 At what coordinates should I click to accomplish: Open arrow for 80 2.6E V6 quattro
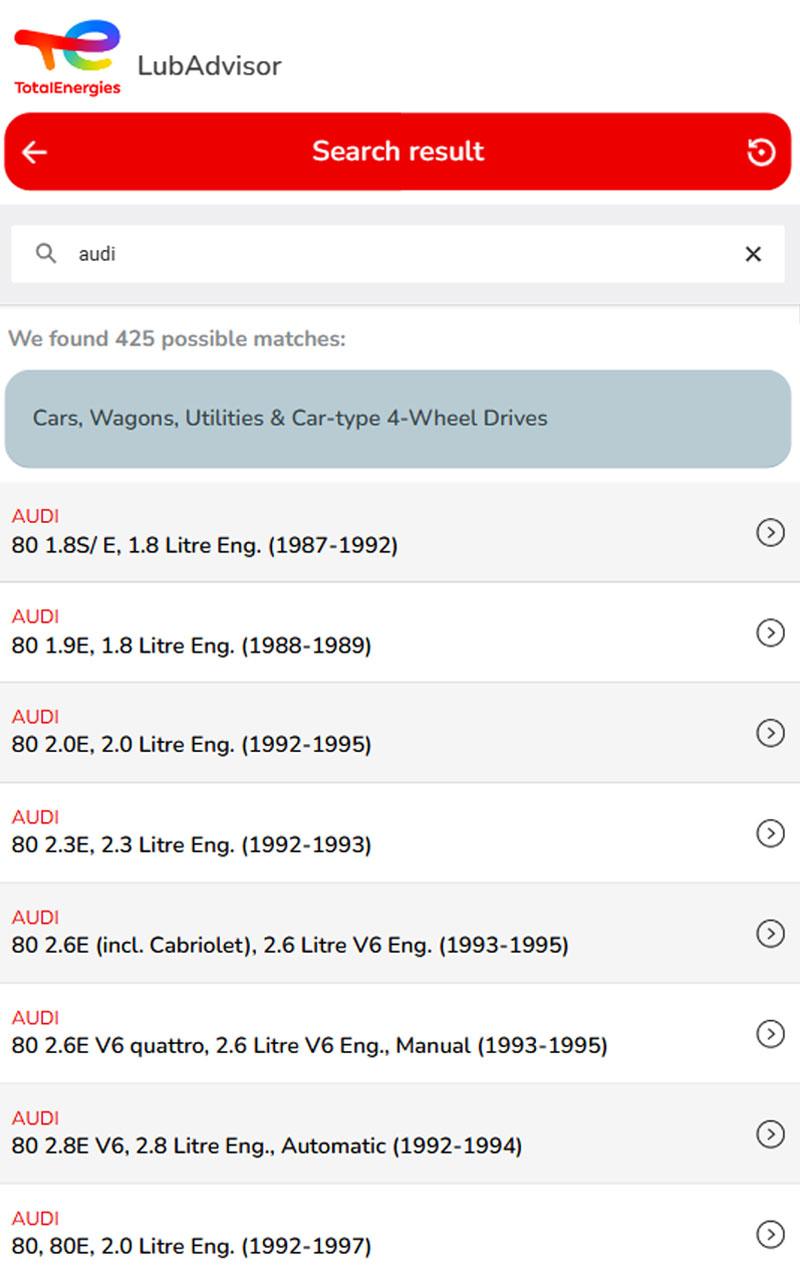pyautogui.click(x=770, y=1033)
